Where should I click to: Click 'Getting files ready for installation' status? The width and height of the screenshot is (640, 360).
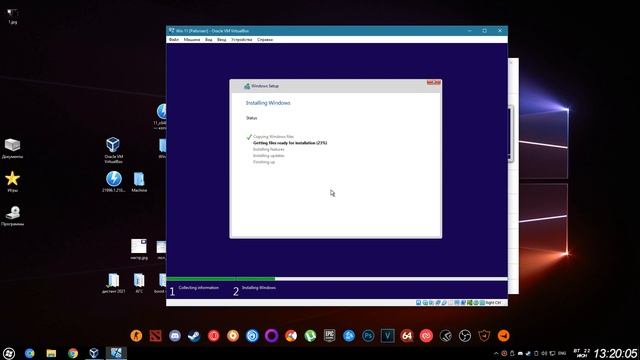pos(290,143)
